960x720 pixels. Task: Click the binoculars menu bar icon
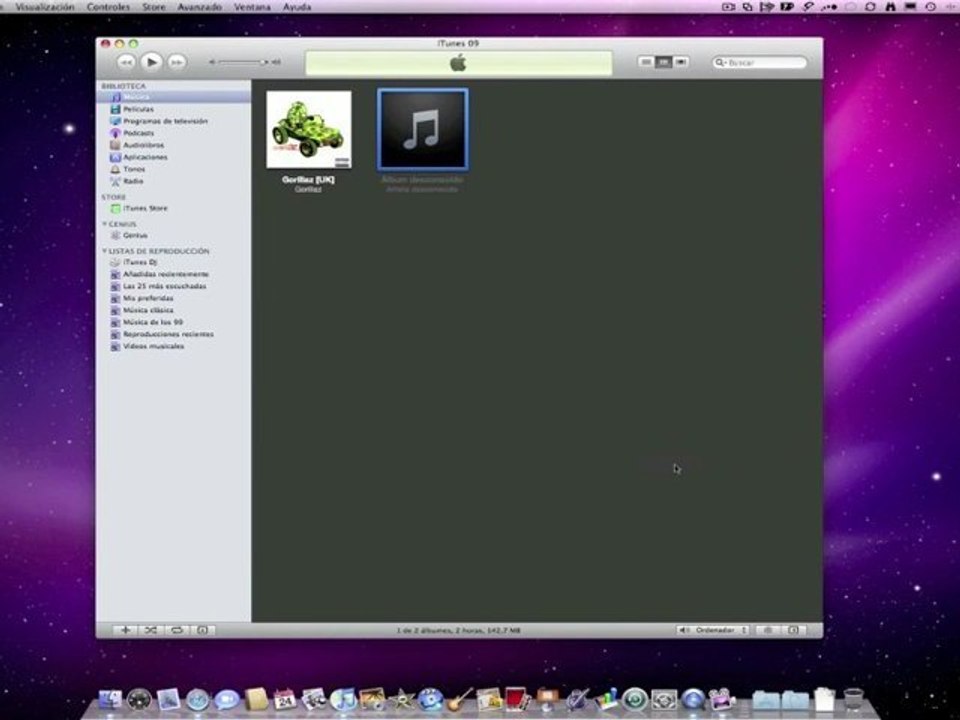pyautogui.click(x=890, y=7)
